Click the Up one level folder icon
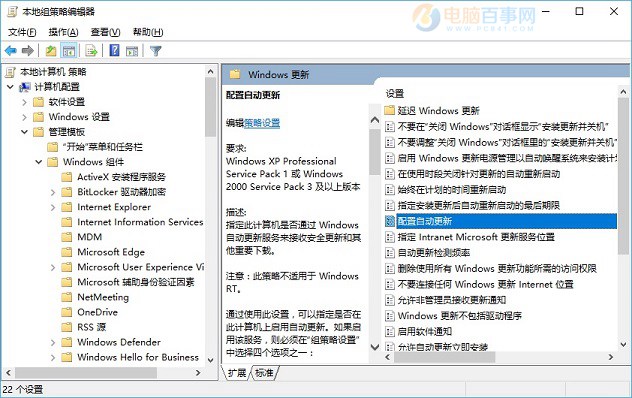Screen dimensions: 632x398 pos(51,51)
